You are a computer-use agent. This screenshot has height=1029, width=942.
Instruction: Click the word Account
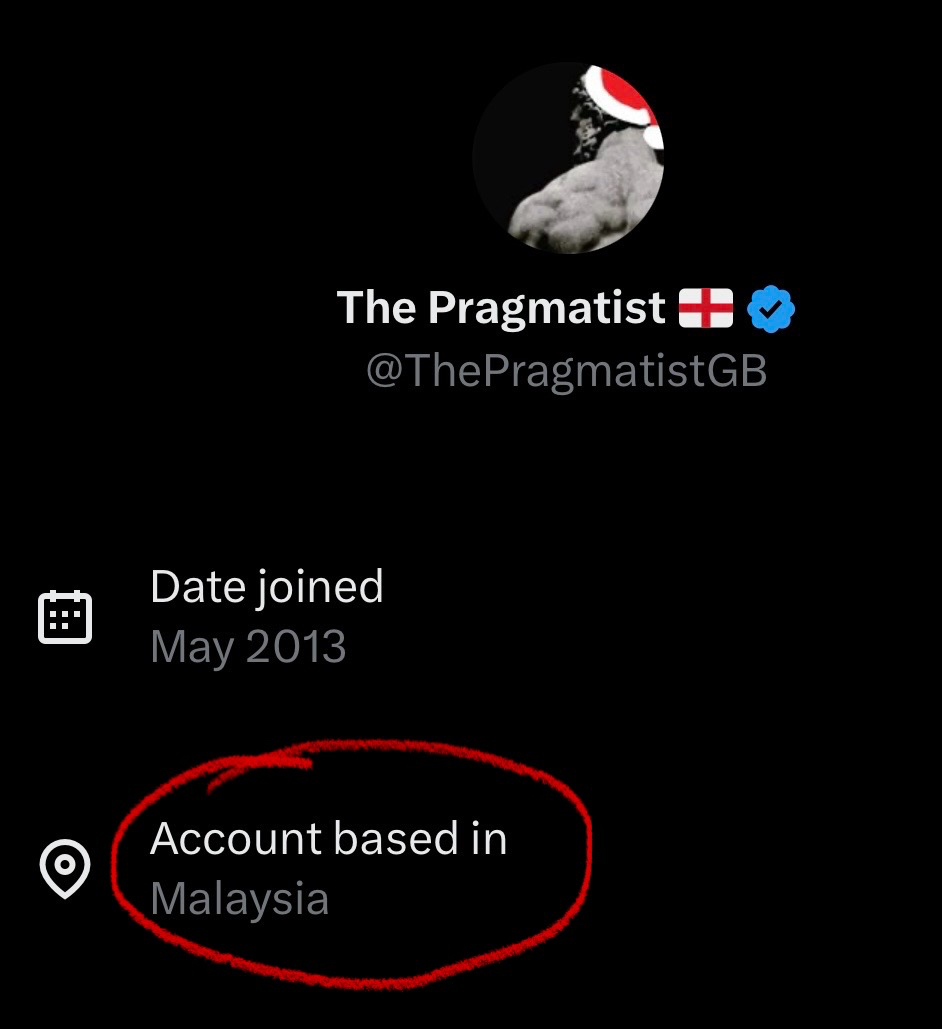pyautogui.click(x=236, y=839)
